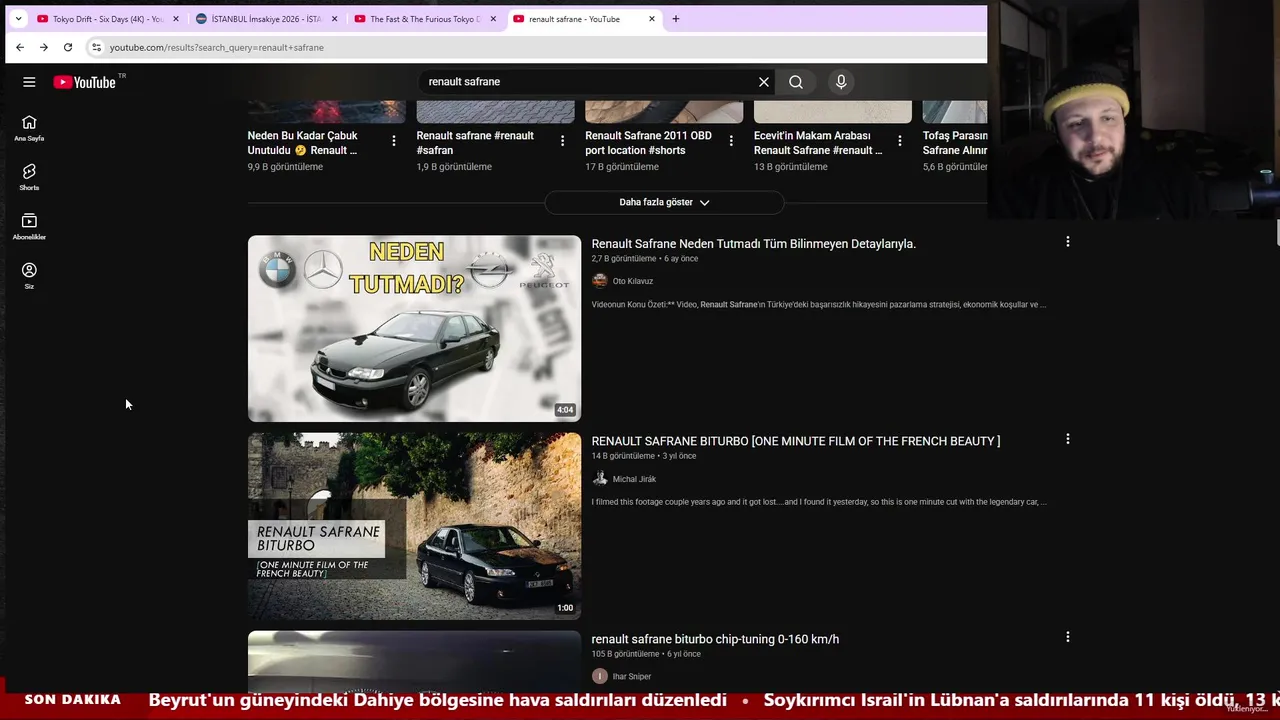Screen dimensions: 1280x720
Task: Start voice search with microphone
Action: point(841,82)
